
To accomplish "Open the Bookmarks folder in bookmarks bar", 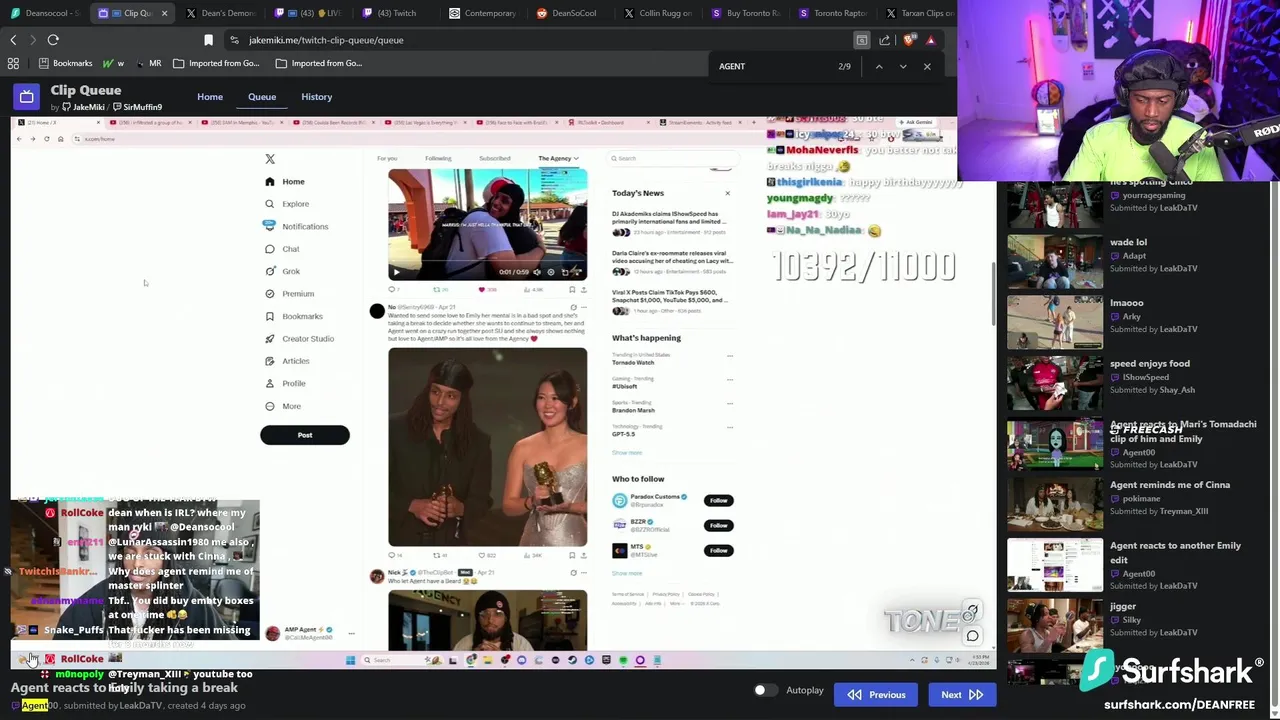I will pyautogui.click(x=65, y=63).
